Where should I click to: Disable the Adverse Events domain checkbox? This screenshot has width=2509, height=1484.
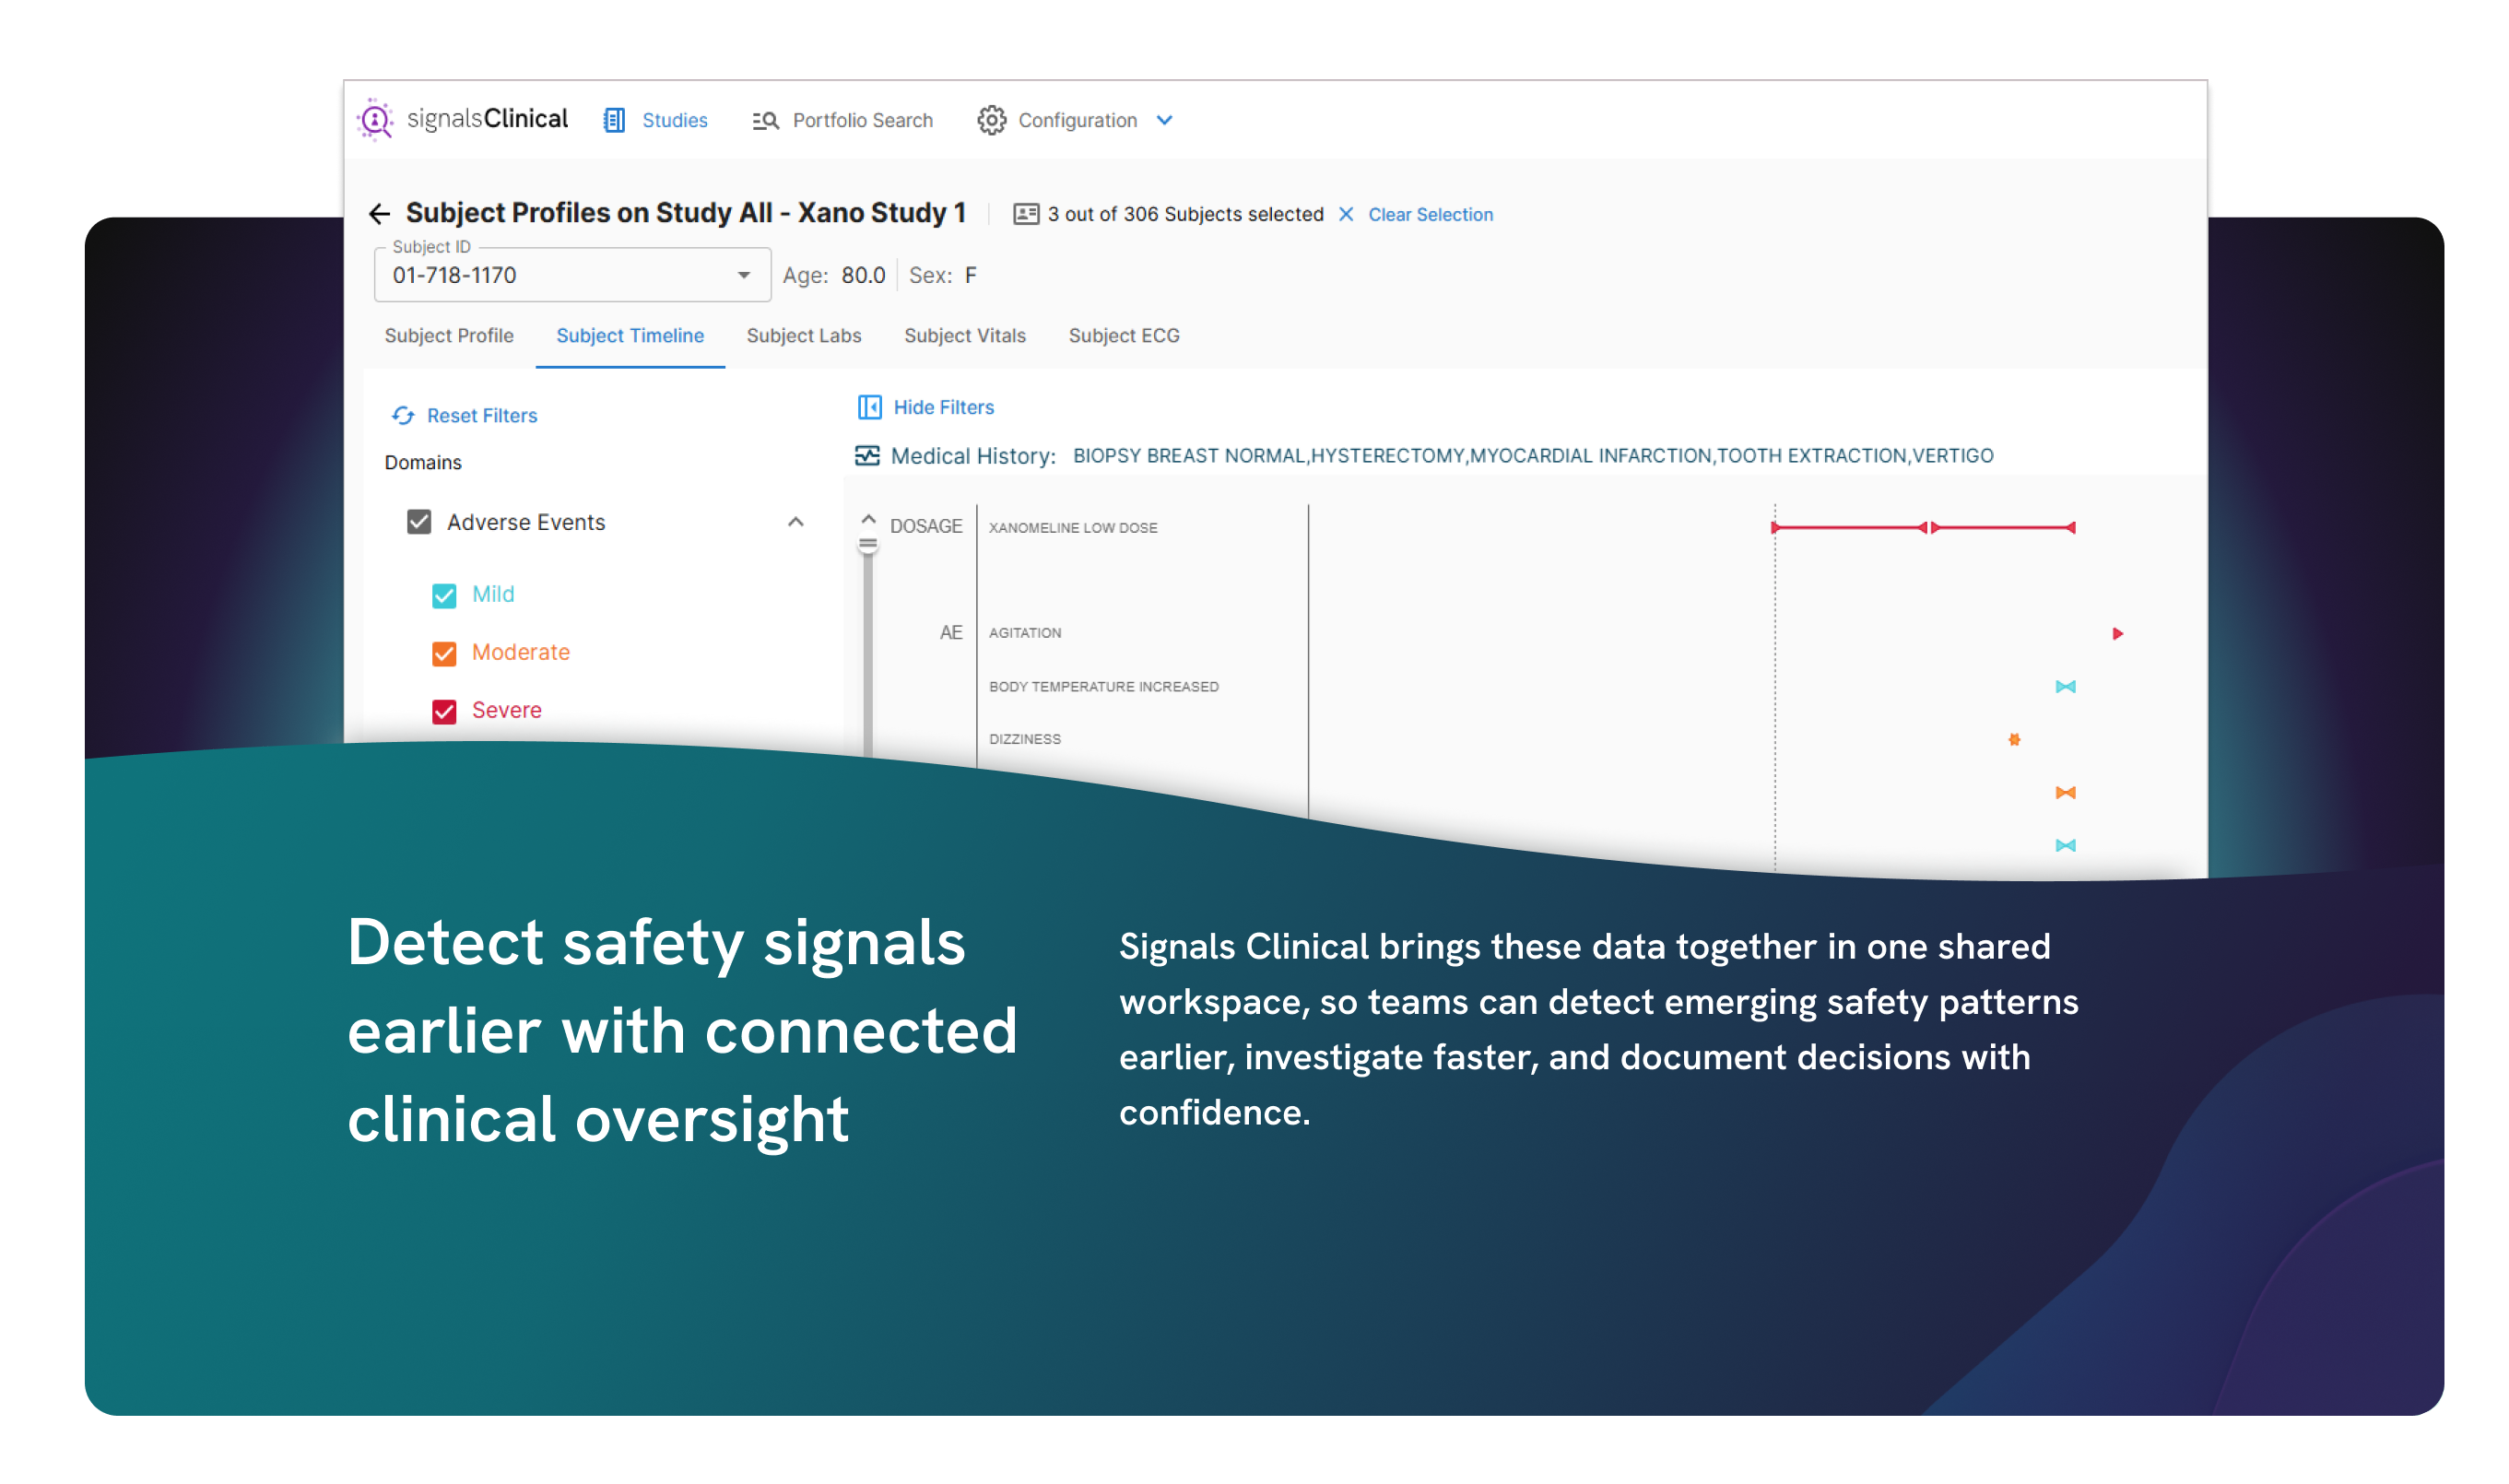(x=419, y=522)
